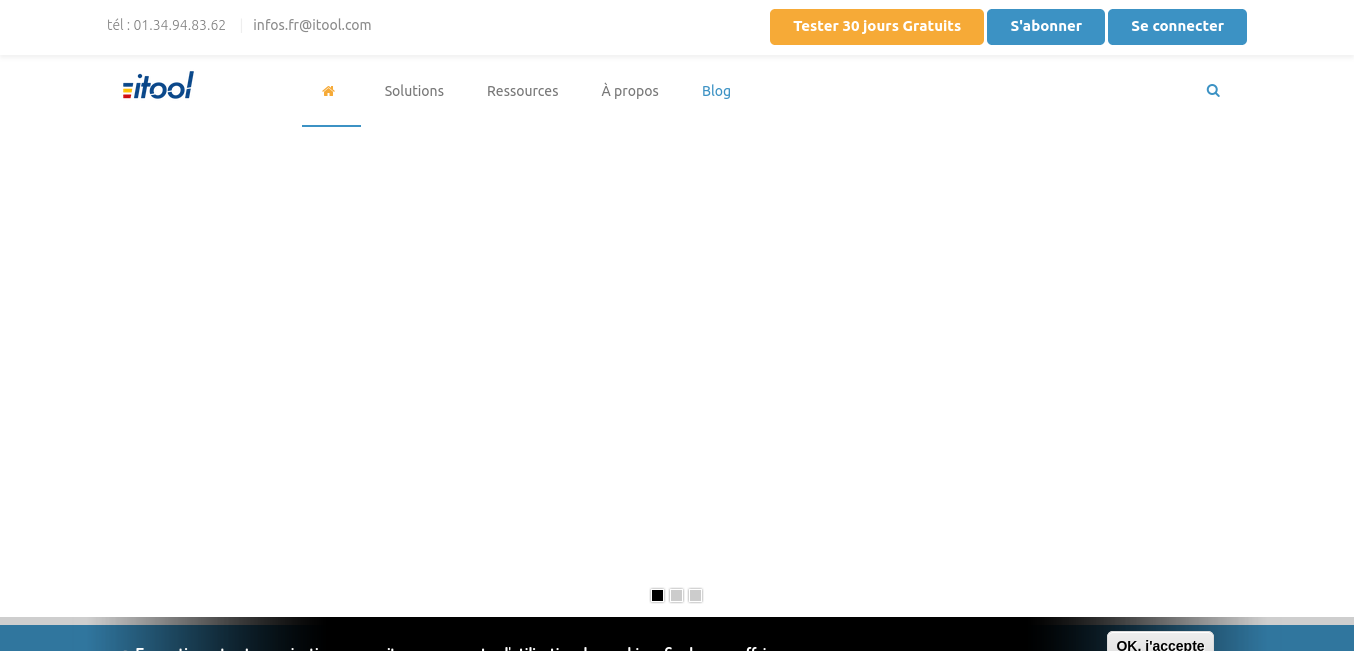The height and width of the screenshot is (651, 1366).
Task: Click the itool logo
Action: [x=158, y=86]
